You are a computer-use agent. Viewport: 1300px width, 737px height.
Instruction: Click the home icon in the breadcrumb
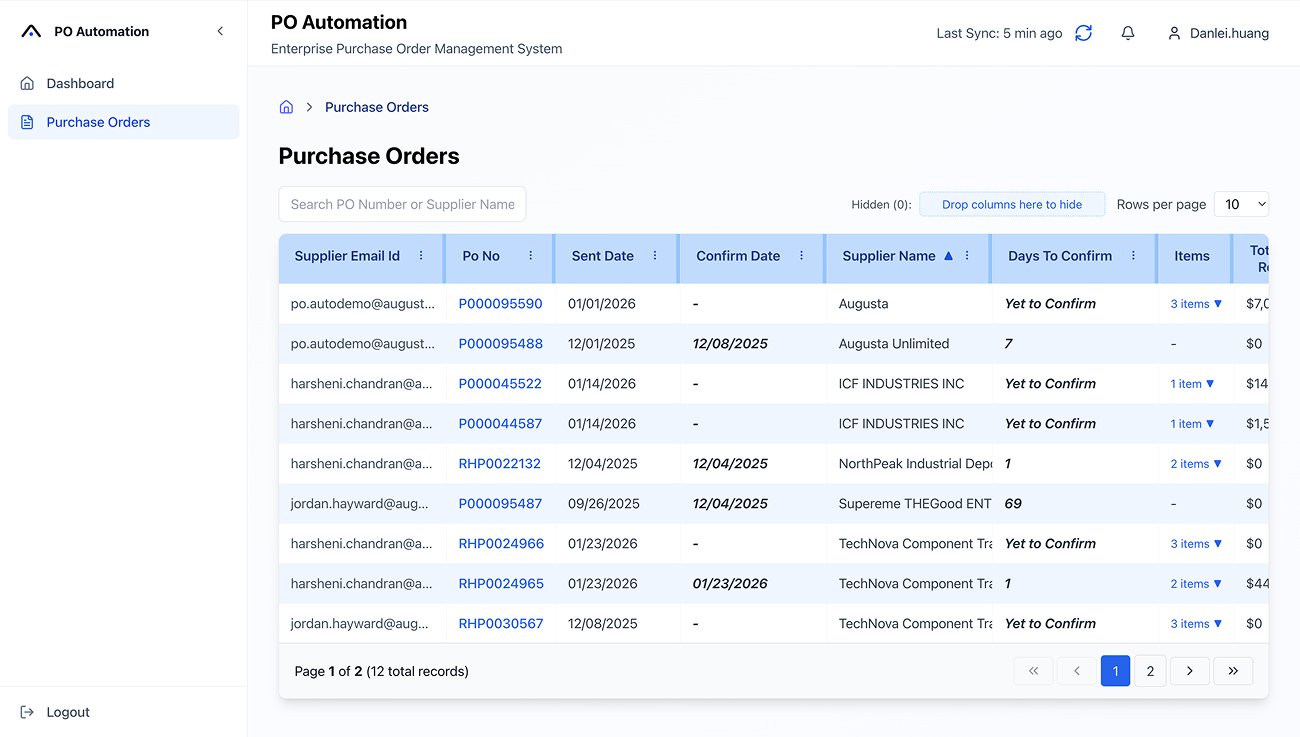click(286, 106)
